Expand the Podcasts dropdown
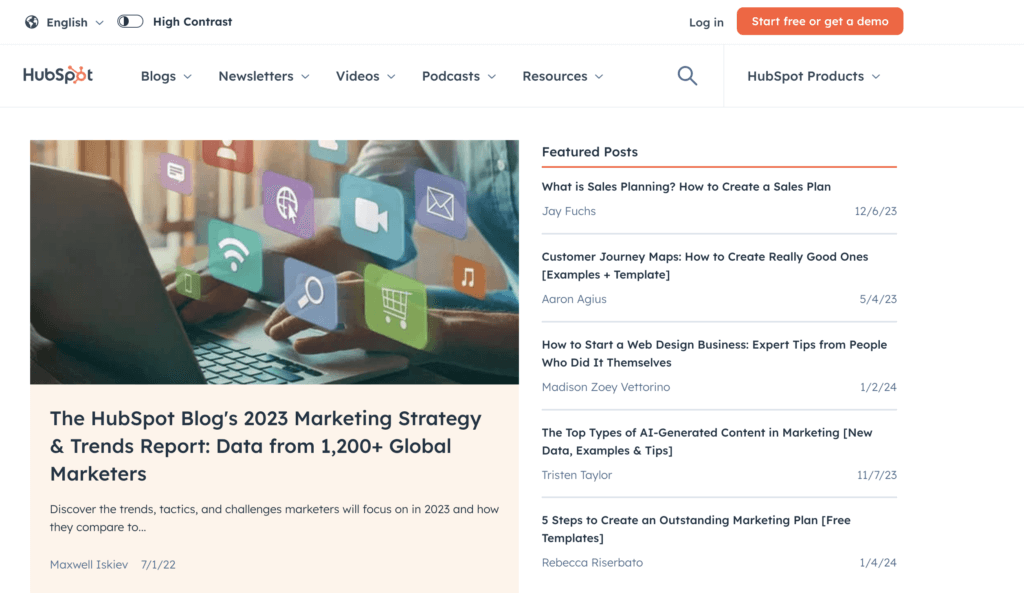 457,75
